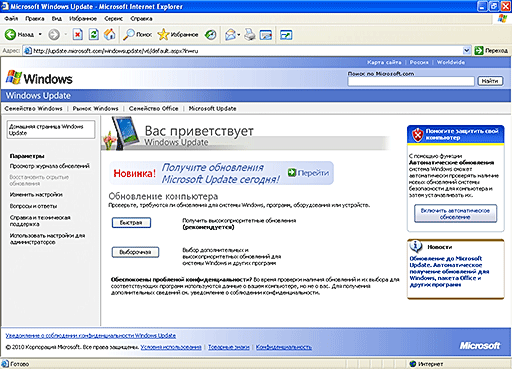
Task: Click the page icon in the address bar
Action: coord(28,51)
